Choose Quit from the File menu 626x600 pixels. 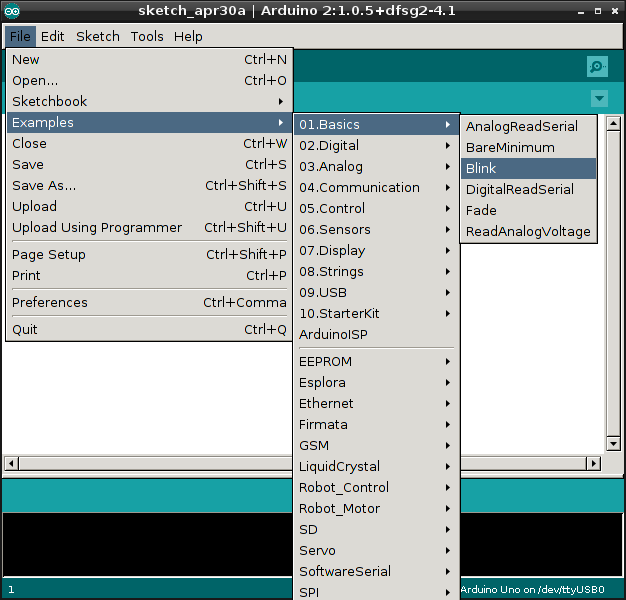[149, 330]
